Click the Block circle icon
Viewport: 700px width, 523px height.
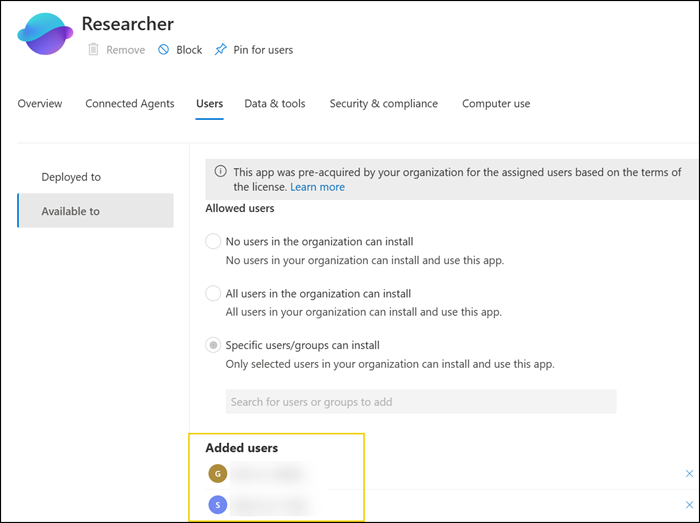(163, 49)
